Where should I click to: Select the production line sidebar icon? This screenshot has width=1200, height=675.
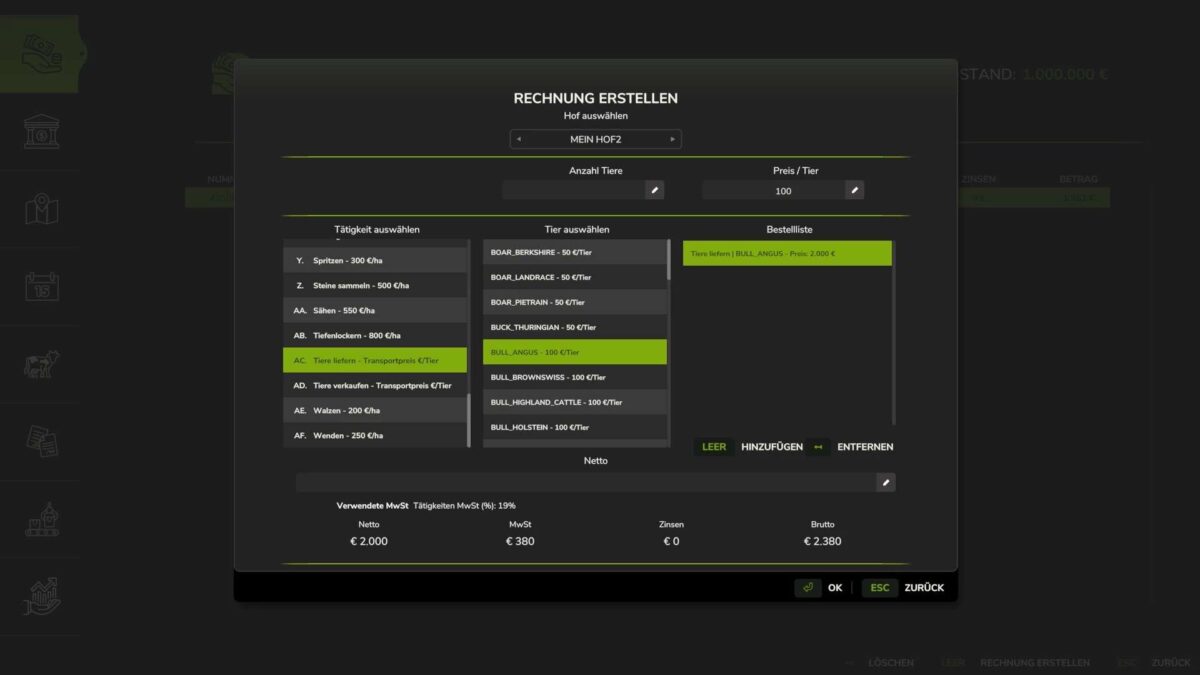pos(42,517)
